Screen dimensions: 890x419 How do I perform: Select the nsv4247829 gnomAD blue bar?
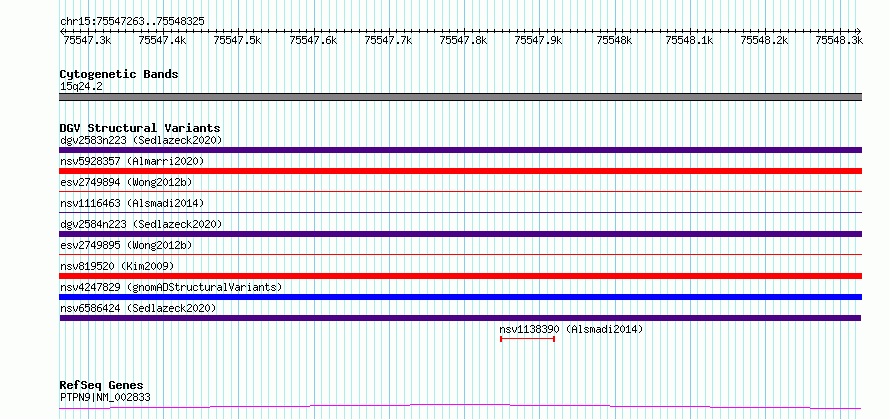460,297
